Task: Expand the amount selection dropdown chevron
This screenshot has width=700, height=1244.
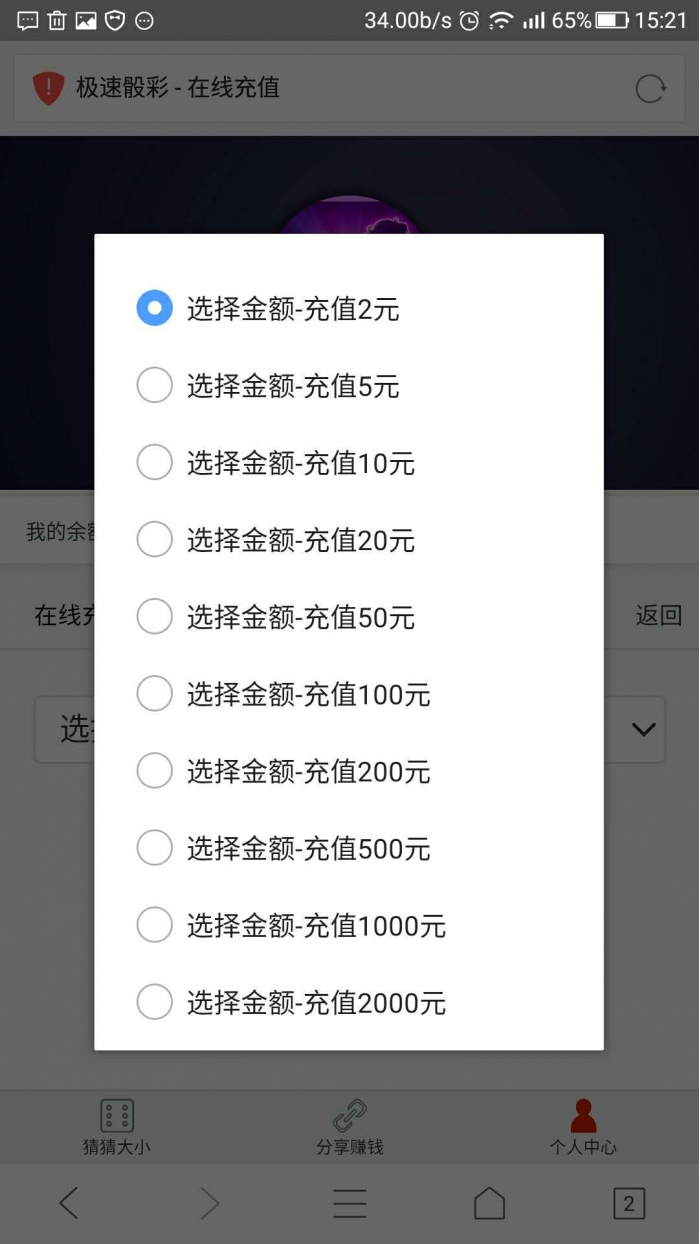Action: (643, 730)
